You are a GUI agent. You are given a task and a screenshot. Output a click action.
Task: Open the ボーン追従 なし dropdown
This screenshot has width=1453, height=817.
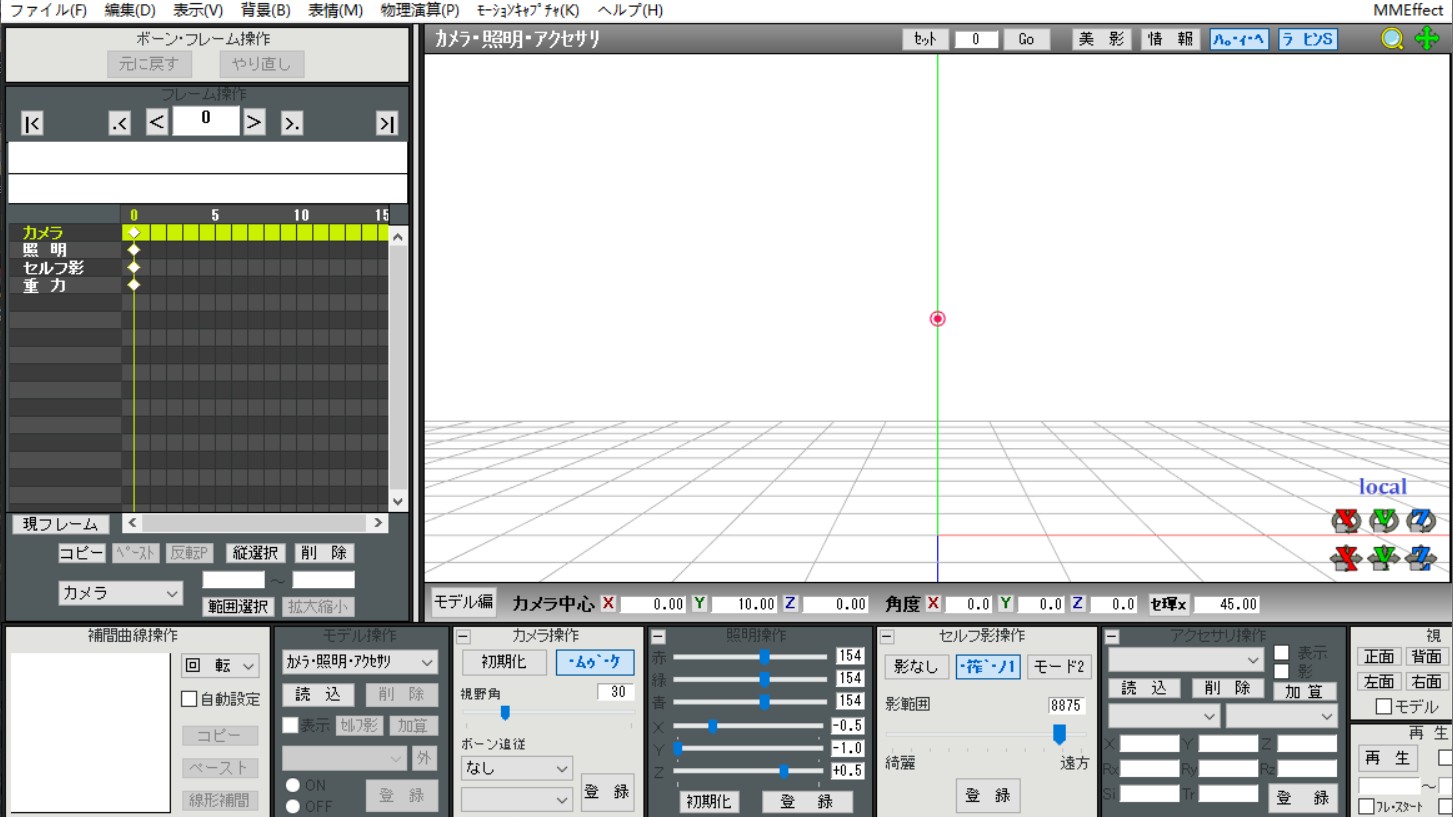click(516, 768)
